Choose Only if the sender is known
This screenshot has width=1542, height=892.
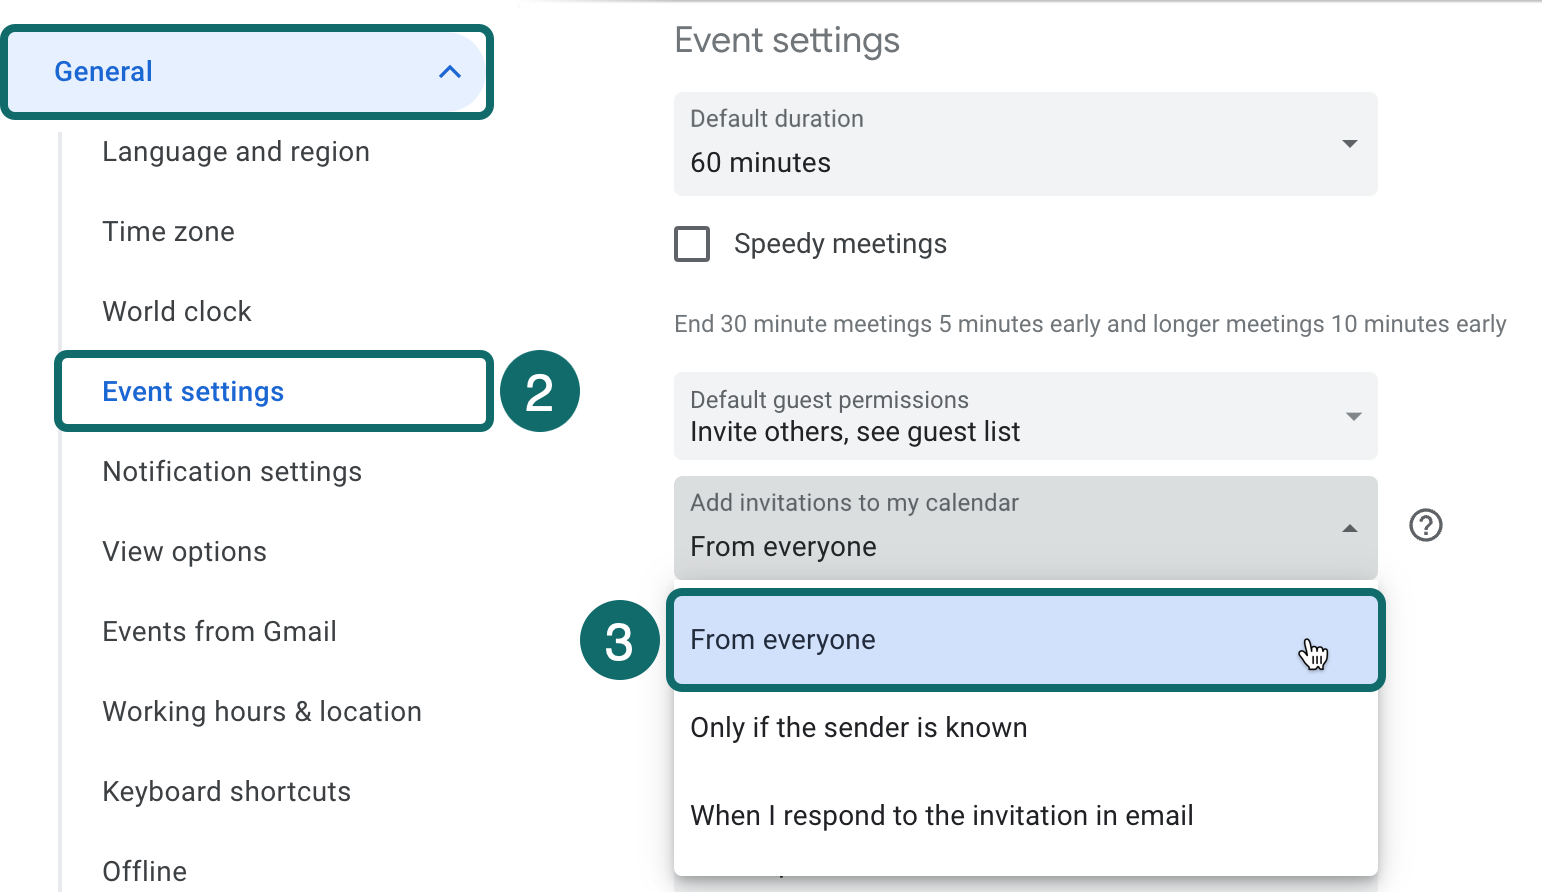pos(859,728)
